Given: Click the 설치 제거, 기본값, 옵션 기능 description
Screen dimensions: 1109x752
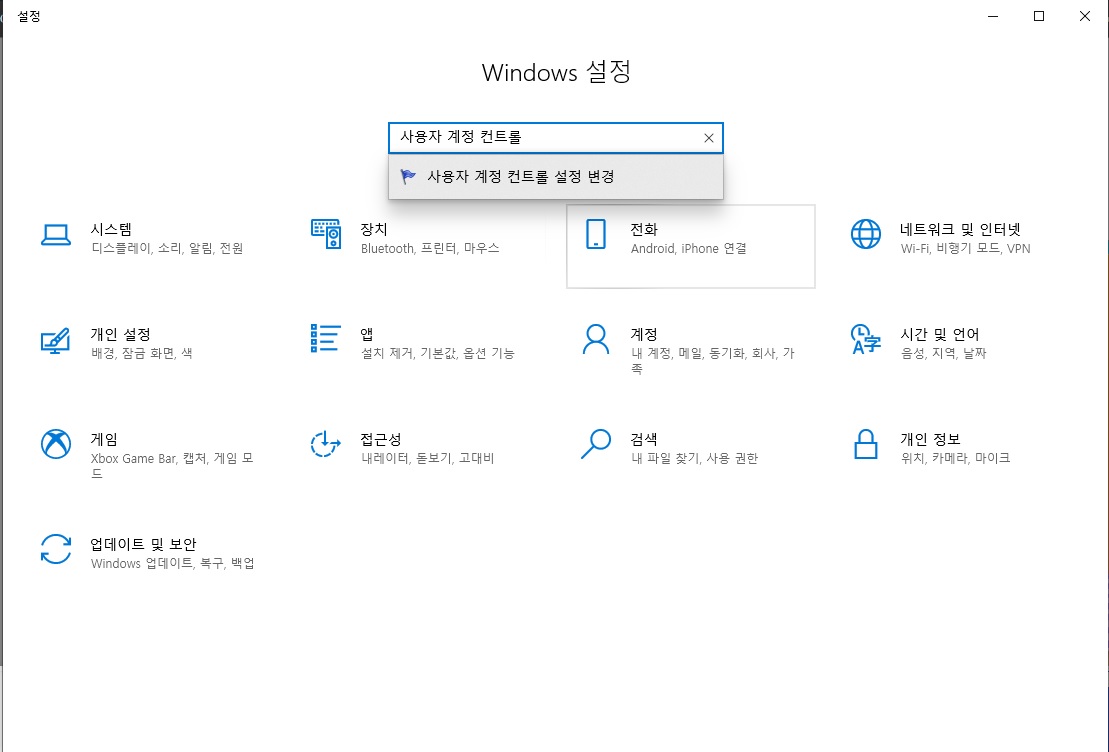Looking at the screenshot, I should (x=438, y=353).
